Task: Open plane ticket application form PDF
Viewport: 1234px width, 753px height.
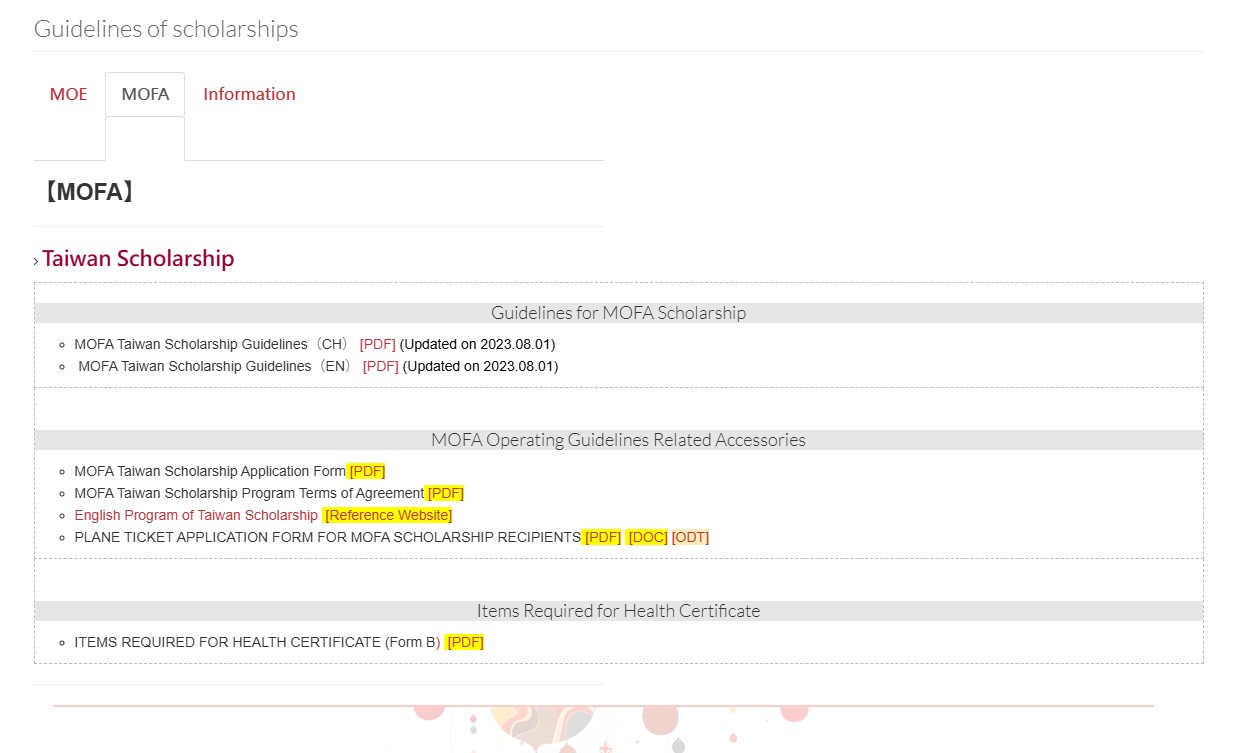Action: click(602, 537)
